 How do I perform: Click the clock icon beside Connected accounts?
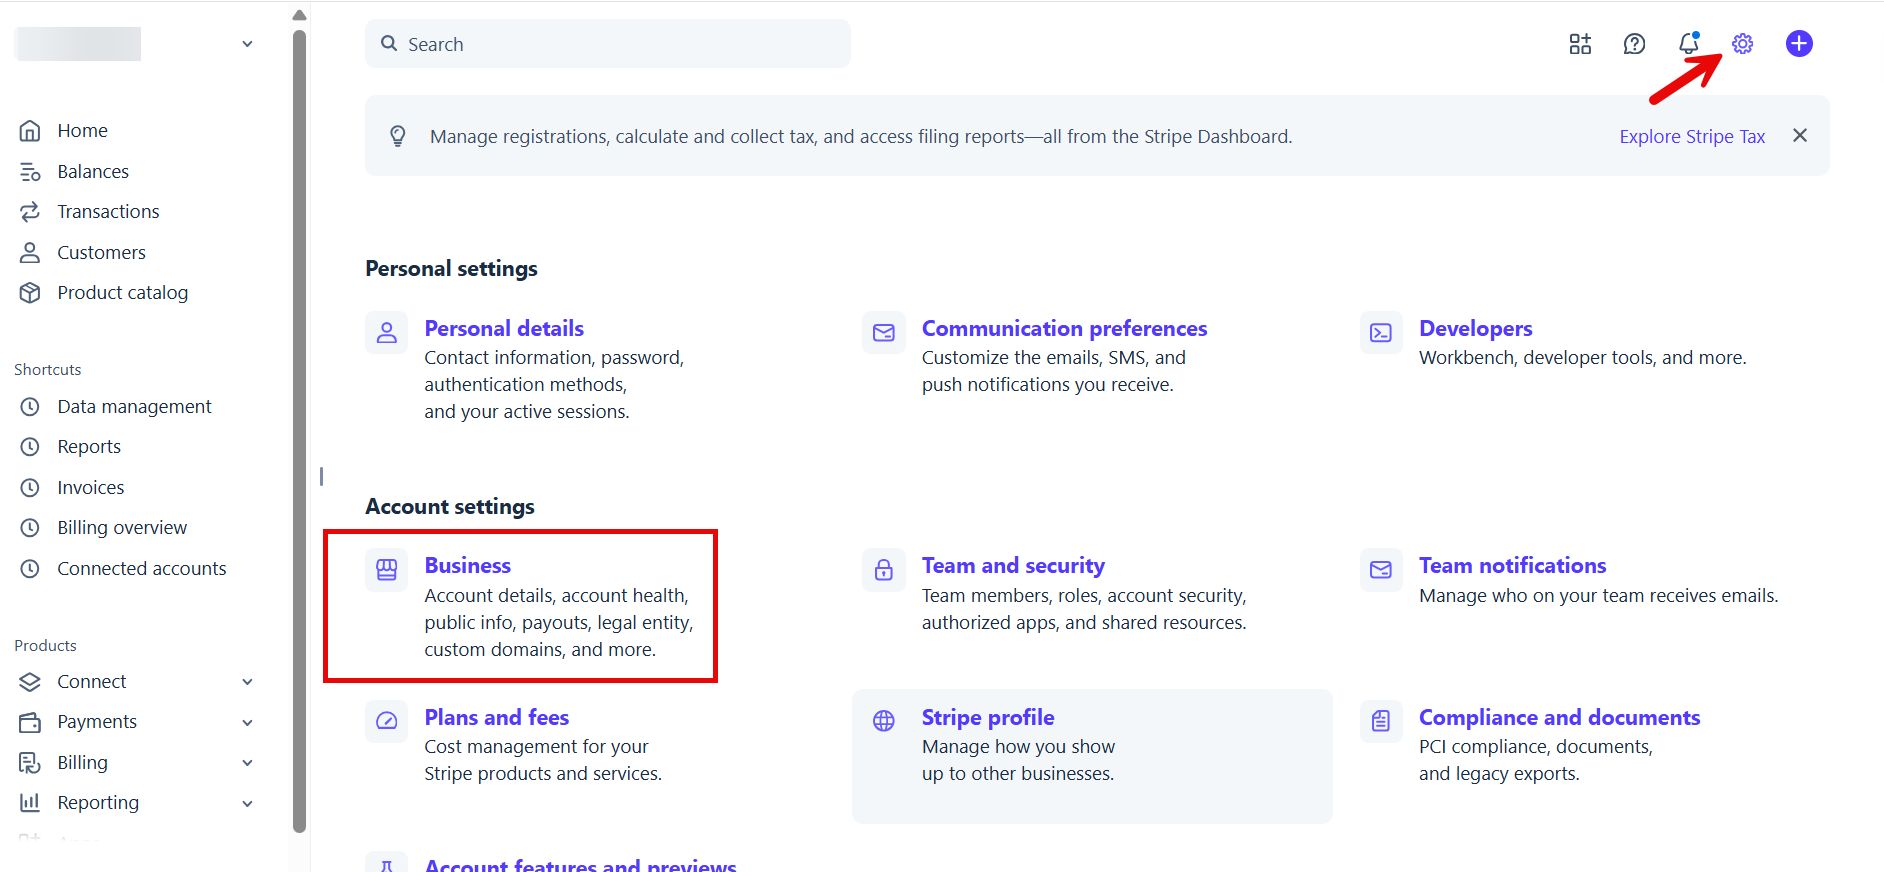pyautogui.click(x=30, y=569)
